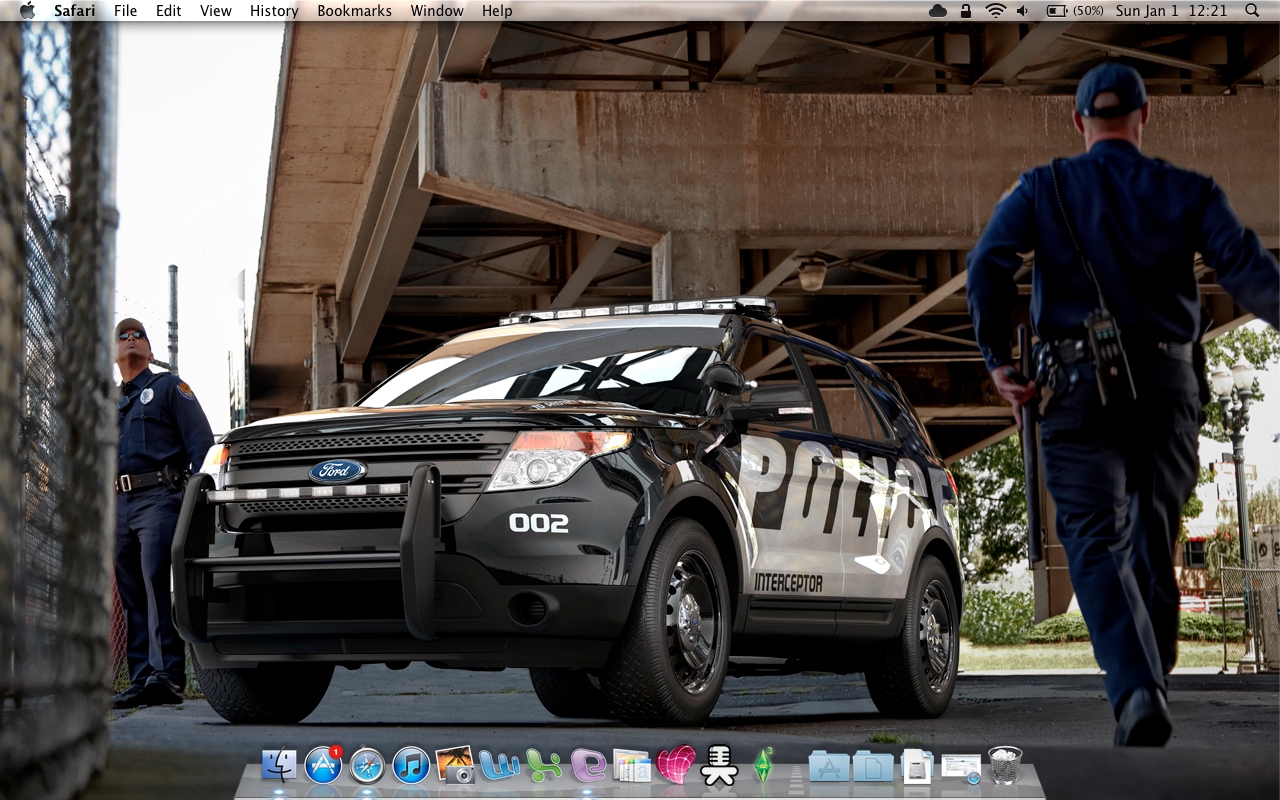Open the Documents folder stack in Dock
Screen dimensions: 1280x800
[873, 765]
